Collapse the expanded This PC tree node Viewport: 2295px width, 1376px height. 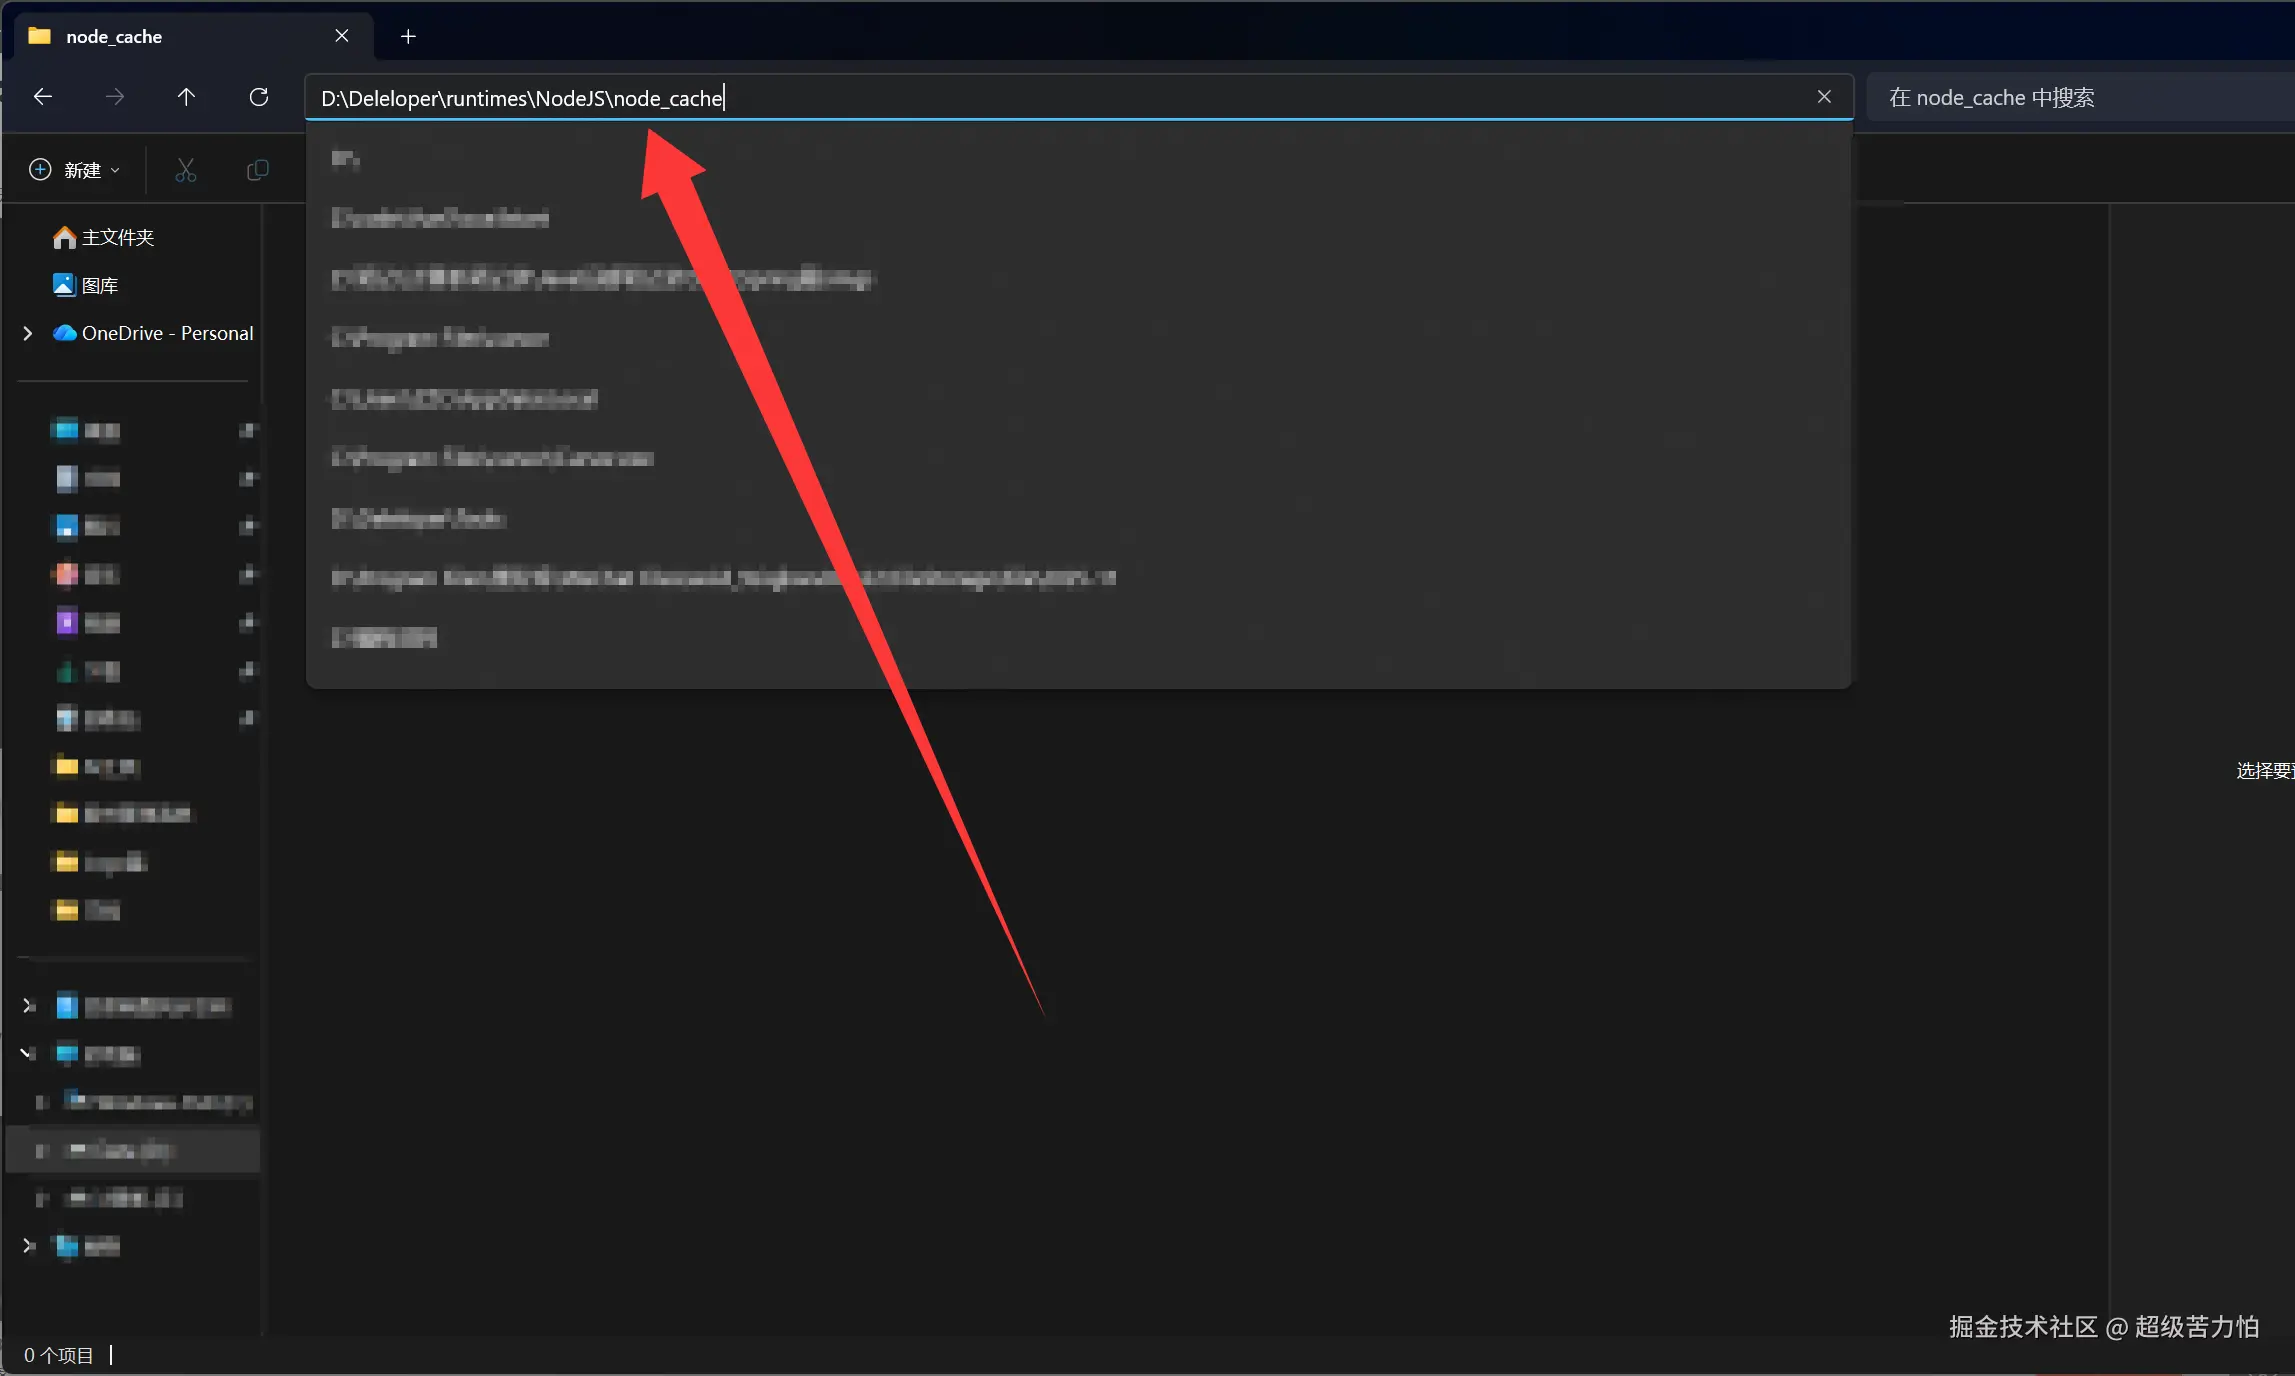tap(28, 1053)
